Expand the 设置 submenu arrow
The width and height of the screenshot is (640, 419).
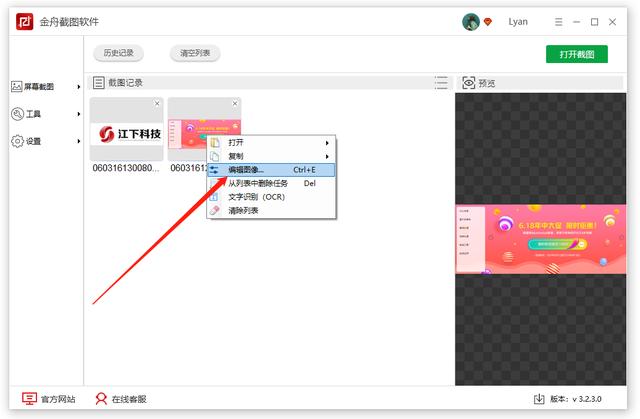(x=78, y=141)
